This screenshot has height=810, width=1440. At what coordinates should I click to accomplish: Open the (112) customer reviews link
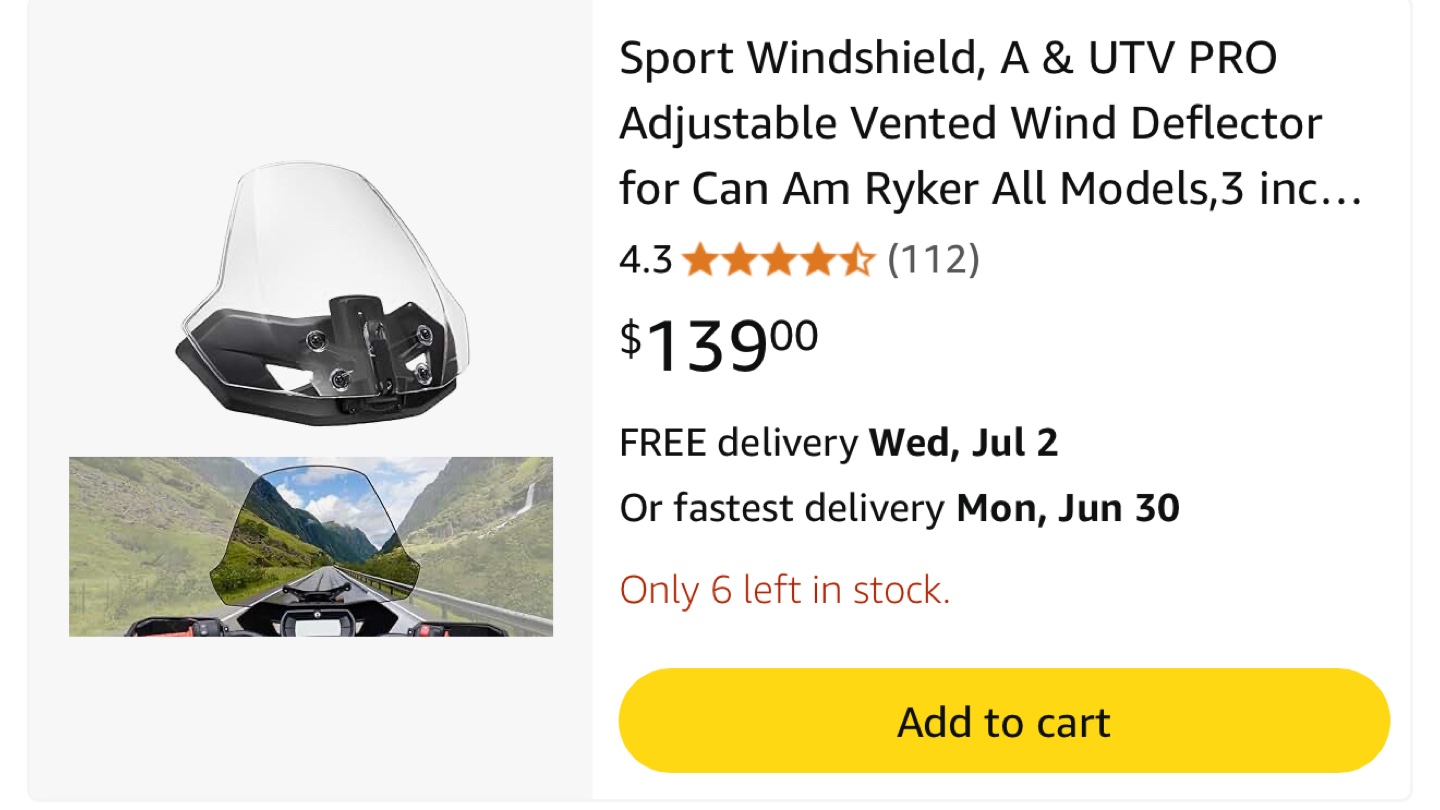[933, 261]
